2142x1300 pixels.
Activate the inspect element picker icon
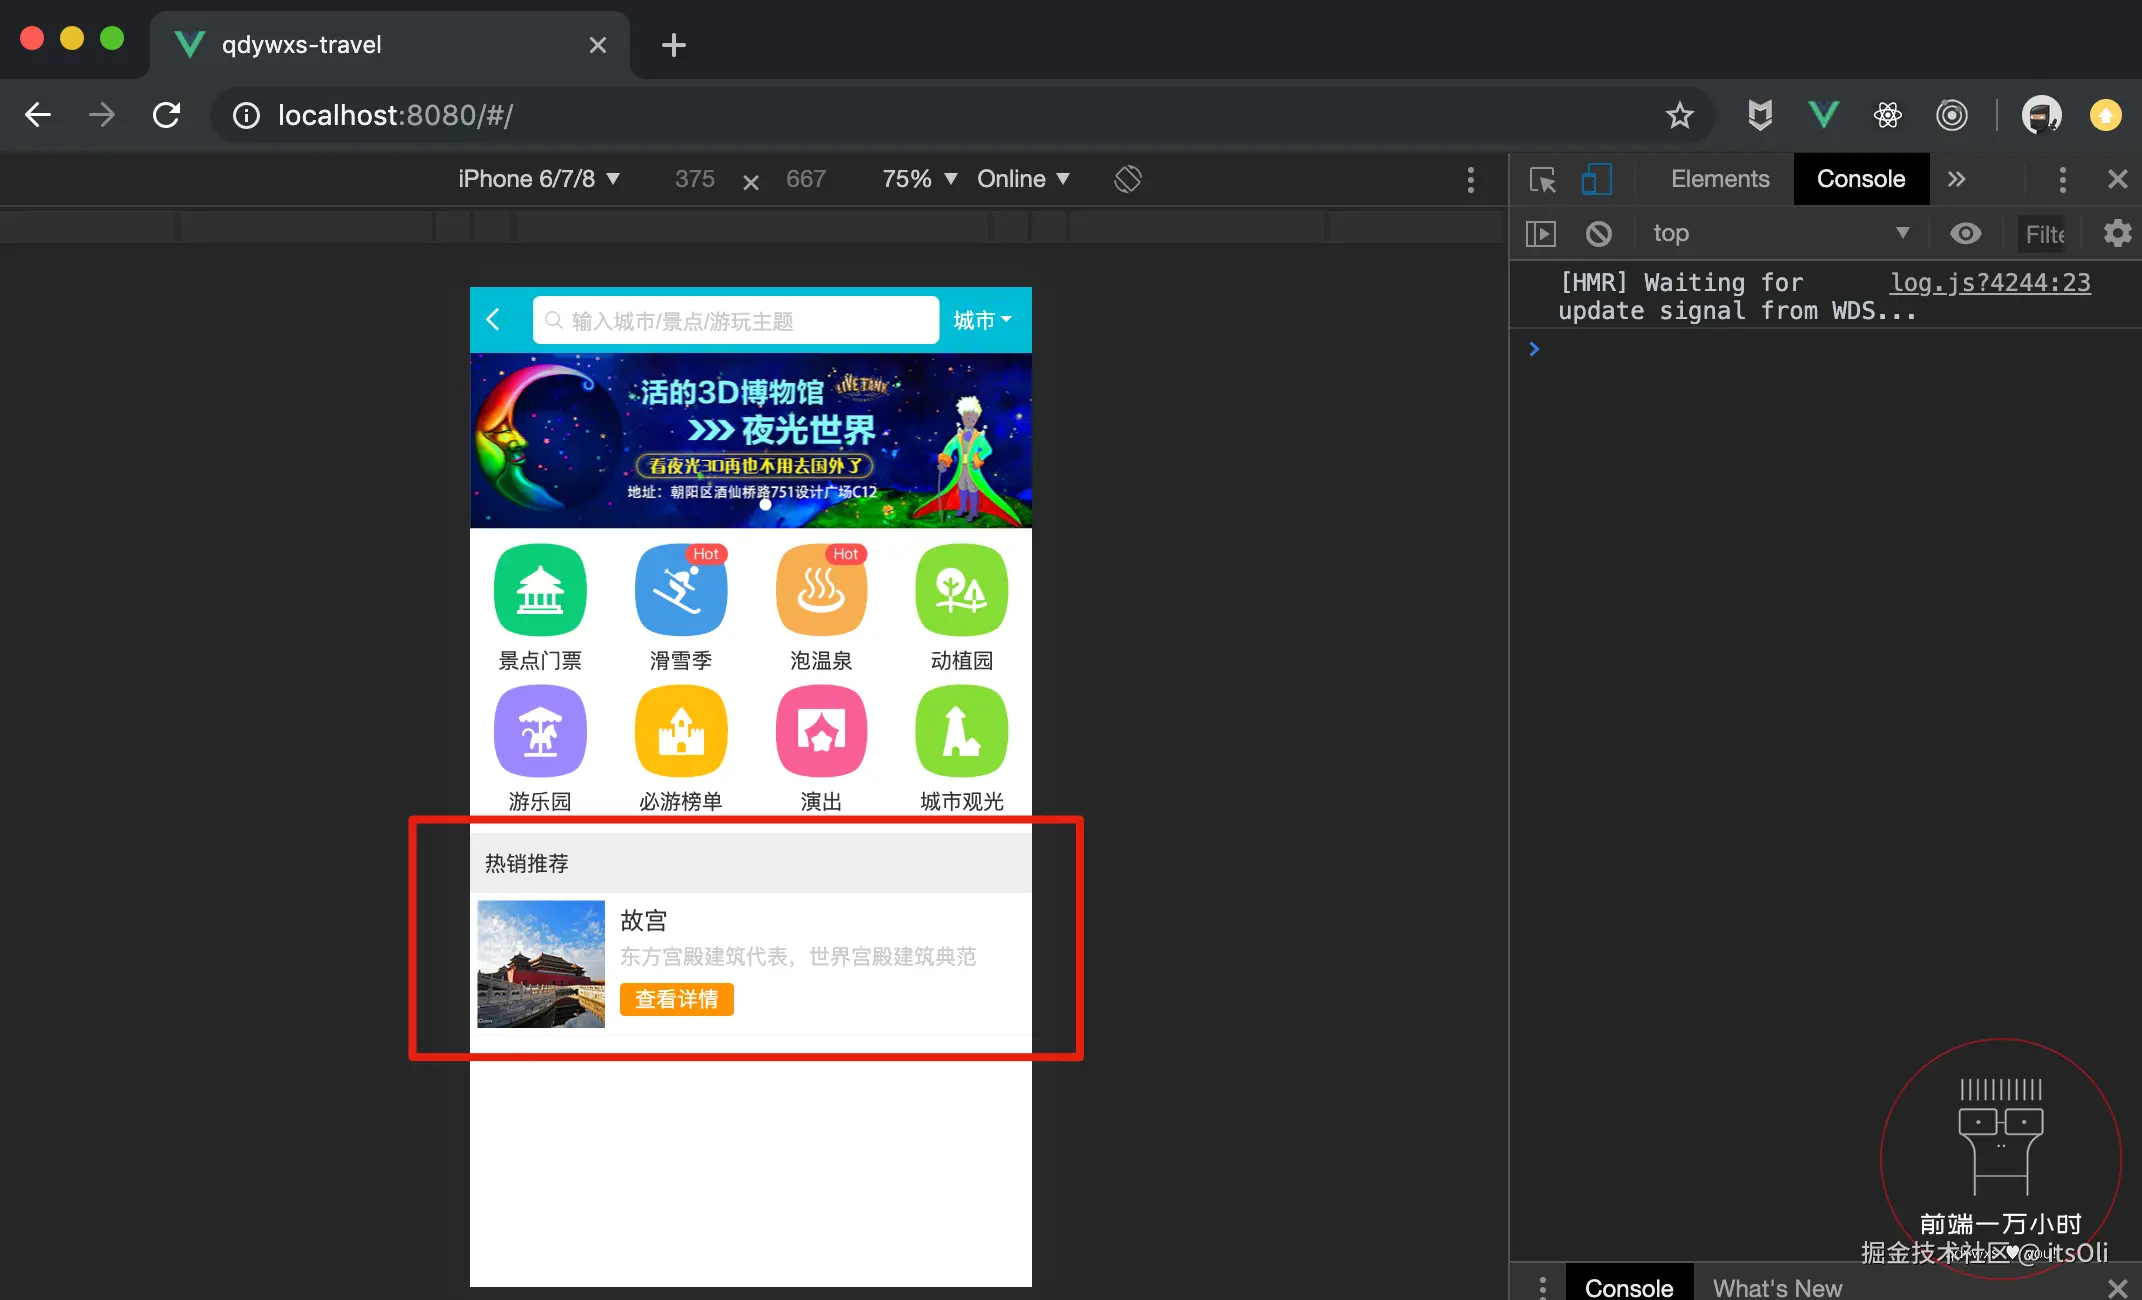pyautogui.click(x=1542, y=179)
